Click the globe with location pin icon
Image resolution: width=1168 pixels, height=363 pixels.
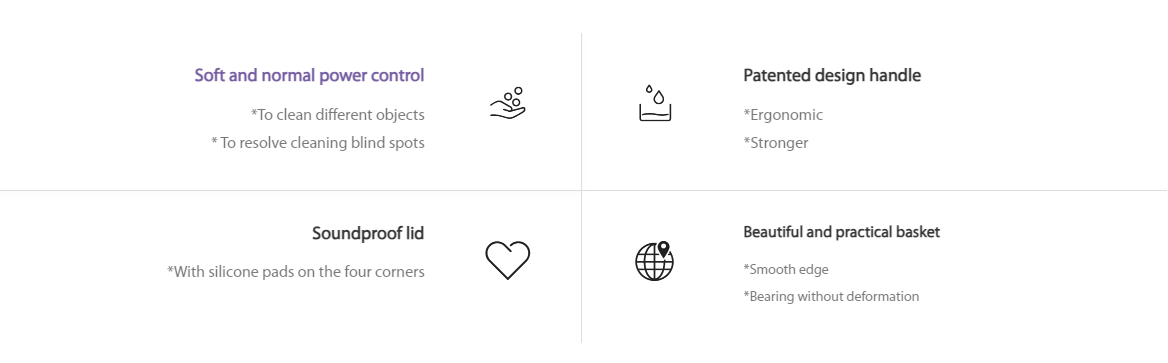click(x=655, y=261)
